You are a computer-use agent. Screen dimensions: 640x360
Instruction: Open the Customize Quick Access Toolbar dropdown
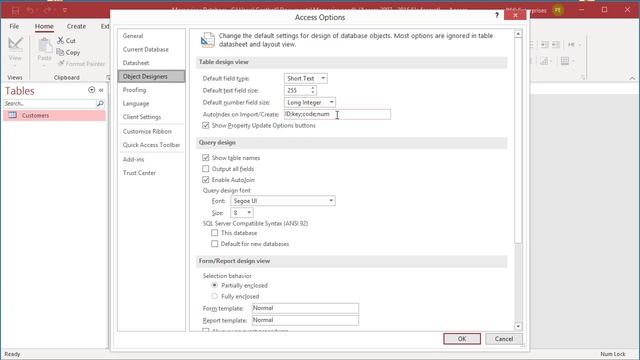pyautogui.click(x=64, y=10)
